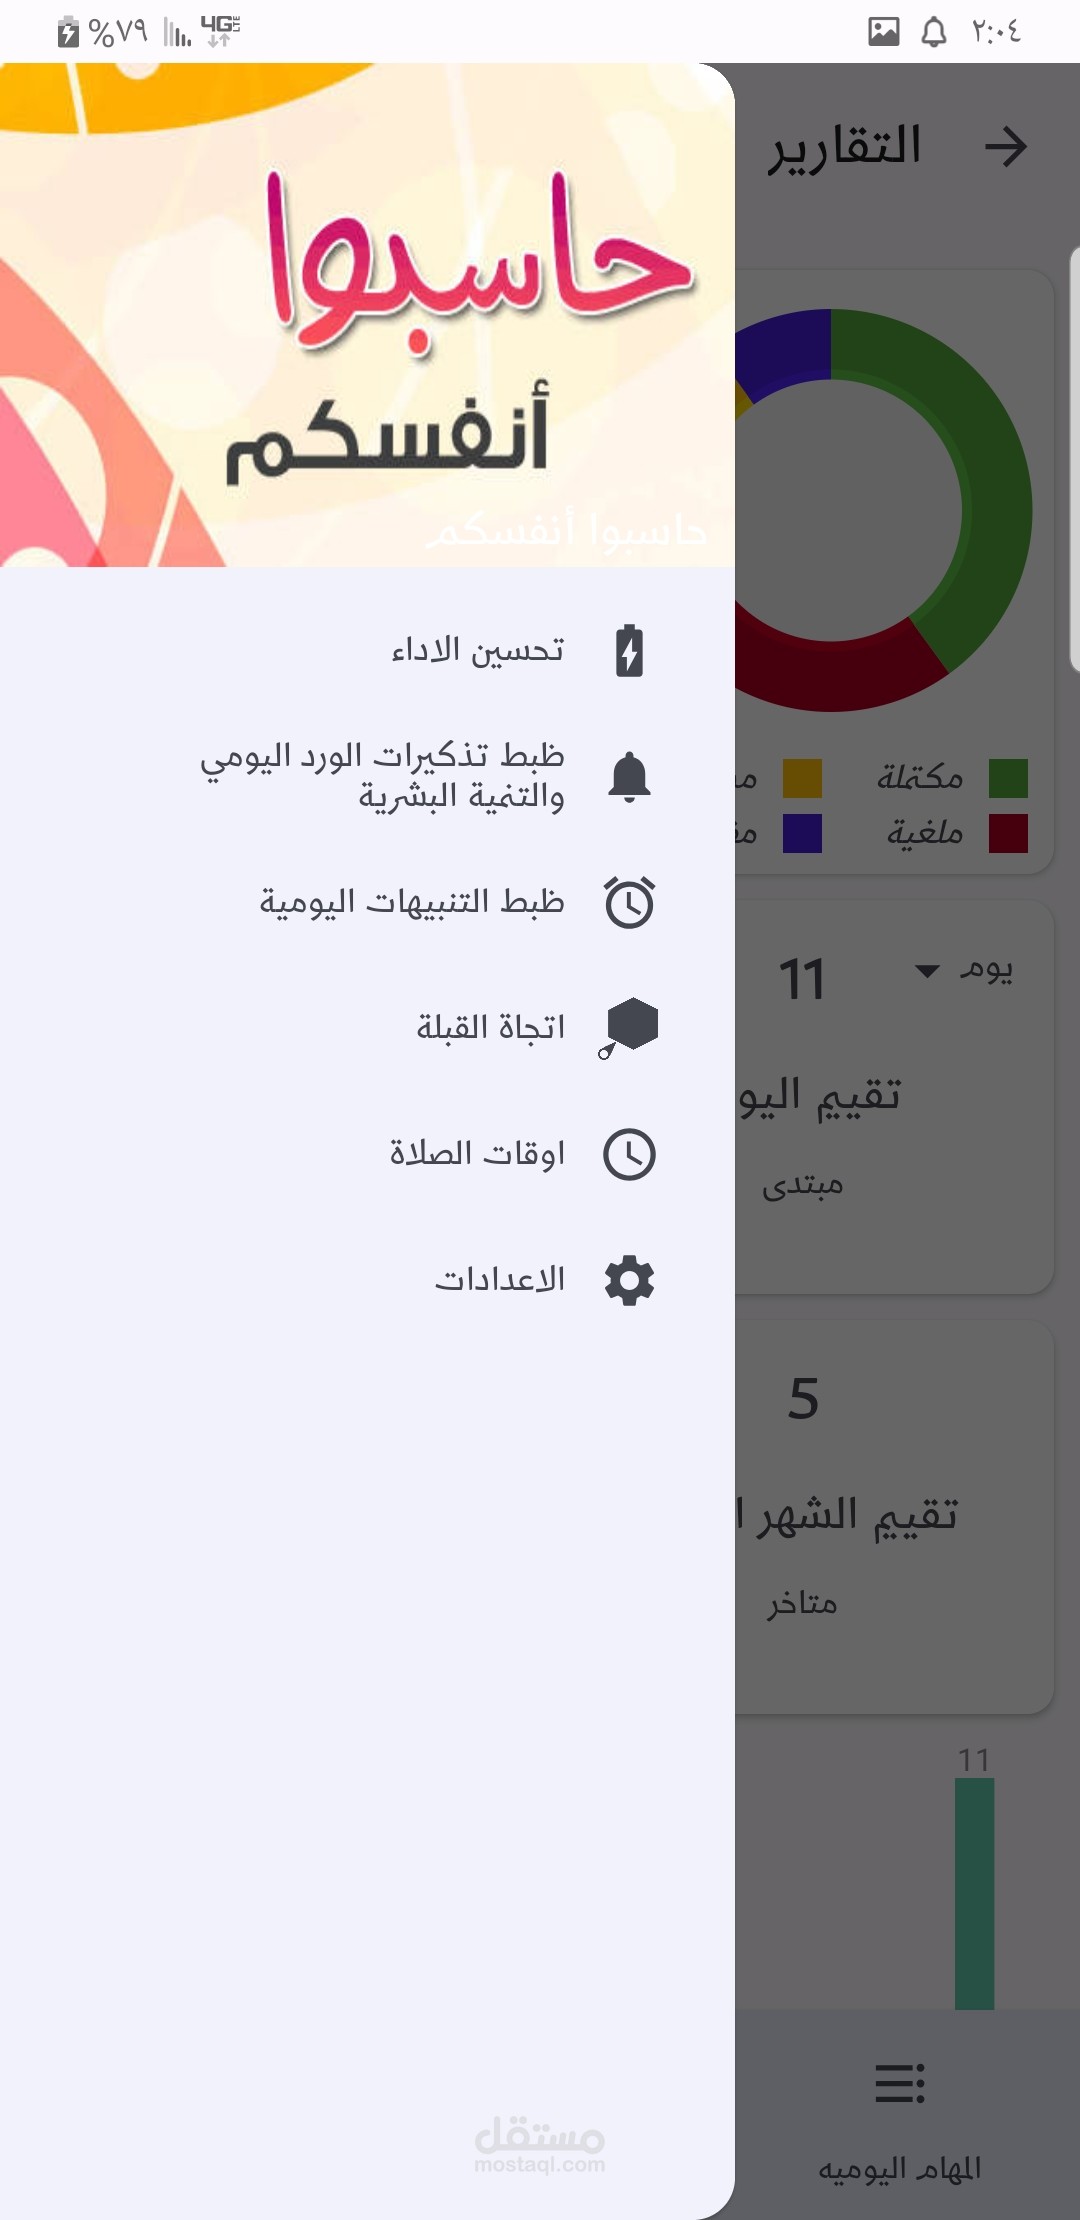1080x2220 pixels.
Task: Tap the settings gear icon
Action: 629,1280
